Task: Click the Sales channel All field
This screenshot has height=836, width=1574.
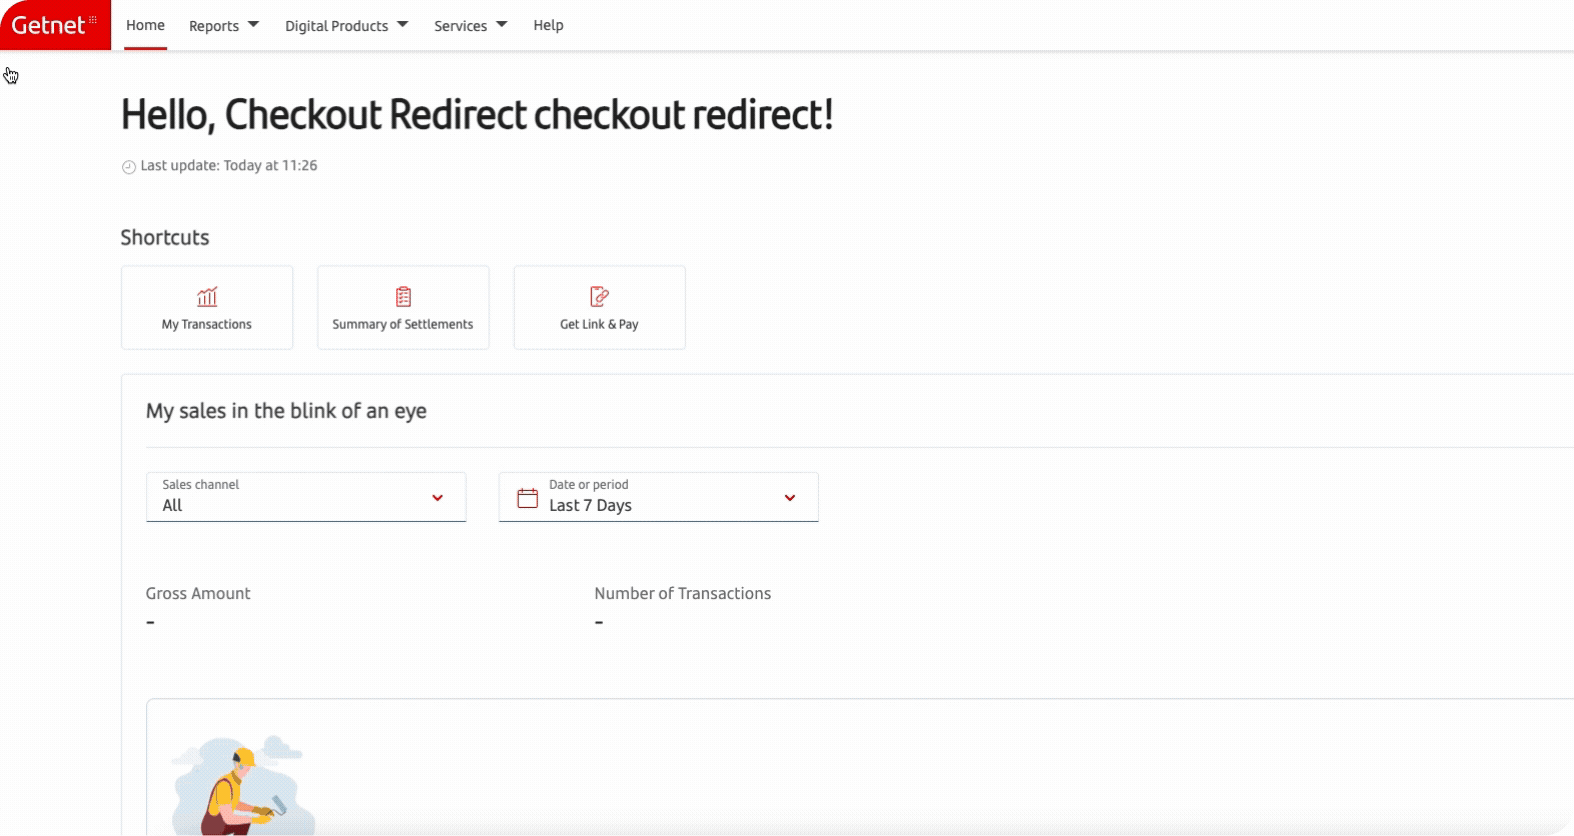Action: 306,497
